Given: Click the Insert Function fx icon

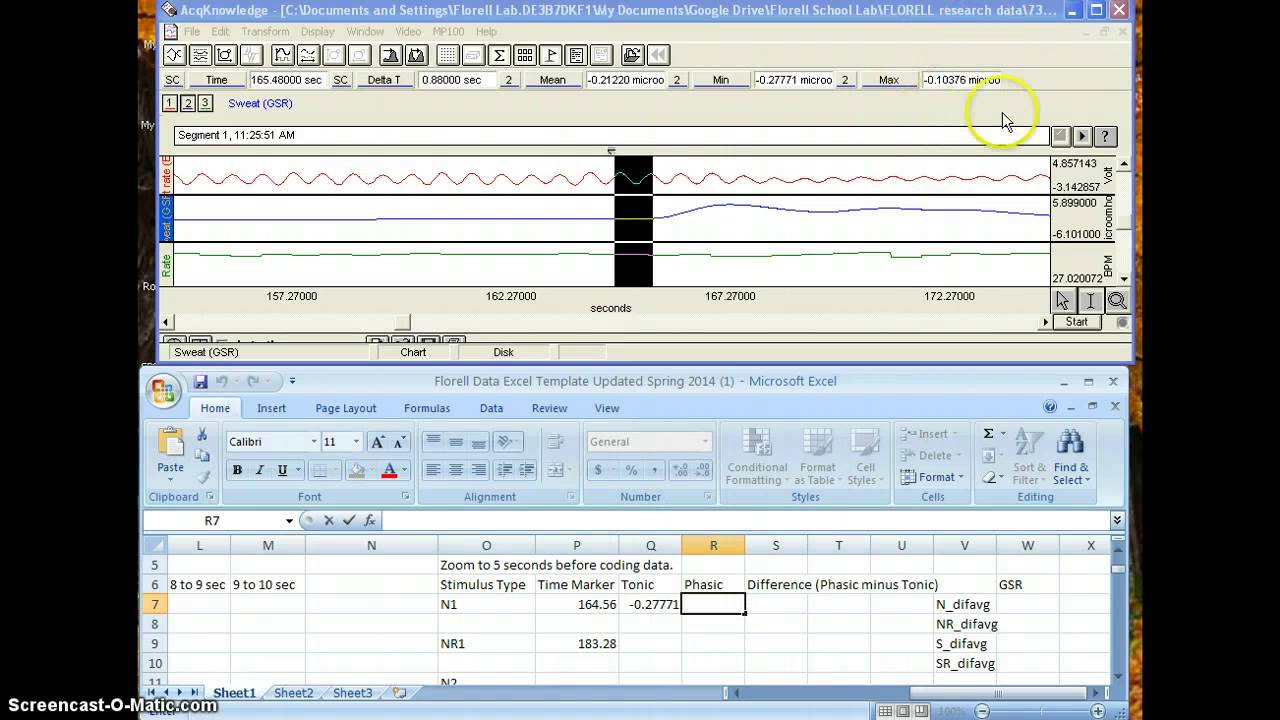Looking at the screenshot, I should pyautogui.click(x=370, y=520).
